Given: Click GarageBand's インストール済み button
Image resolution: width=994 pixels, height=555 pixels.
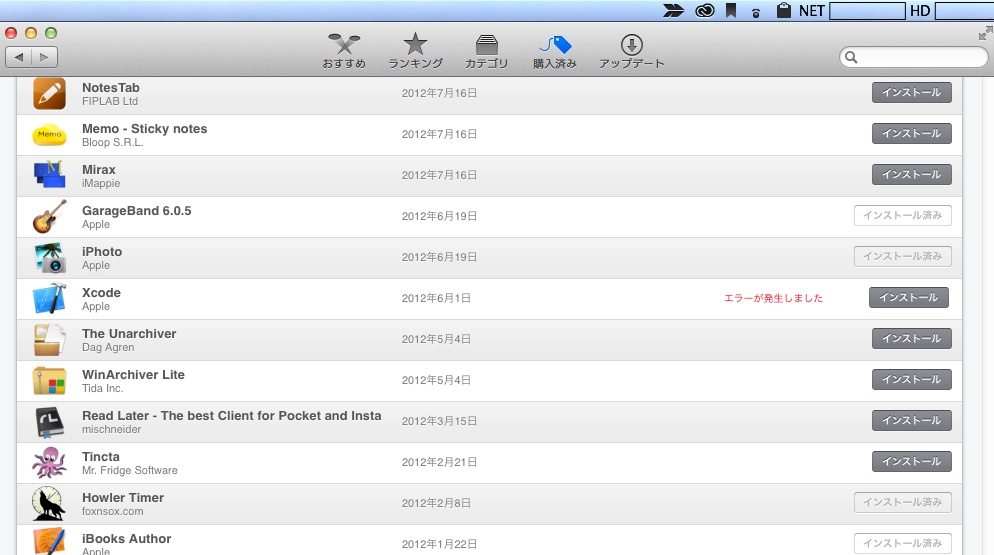Looking at the screenshot, I should pyautogui.click(x=903, y=216).
